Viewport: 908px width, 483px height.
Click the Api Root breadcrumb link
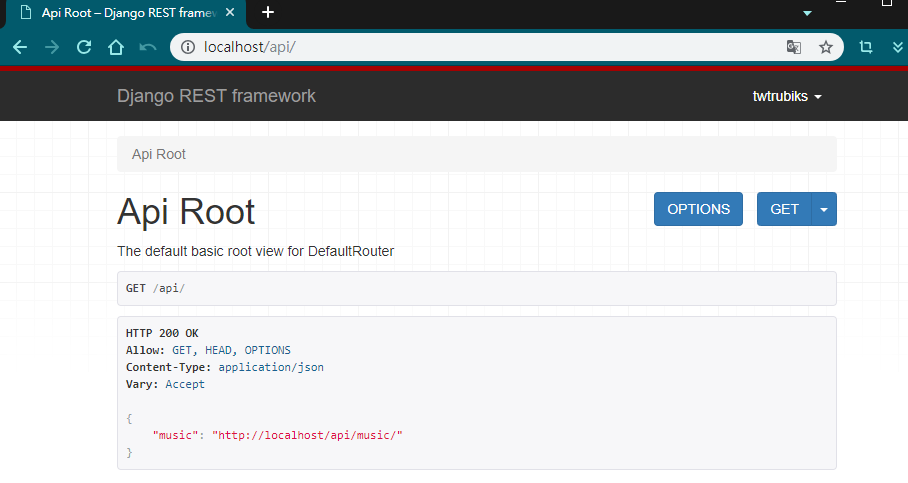(159, 155)
